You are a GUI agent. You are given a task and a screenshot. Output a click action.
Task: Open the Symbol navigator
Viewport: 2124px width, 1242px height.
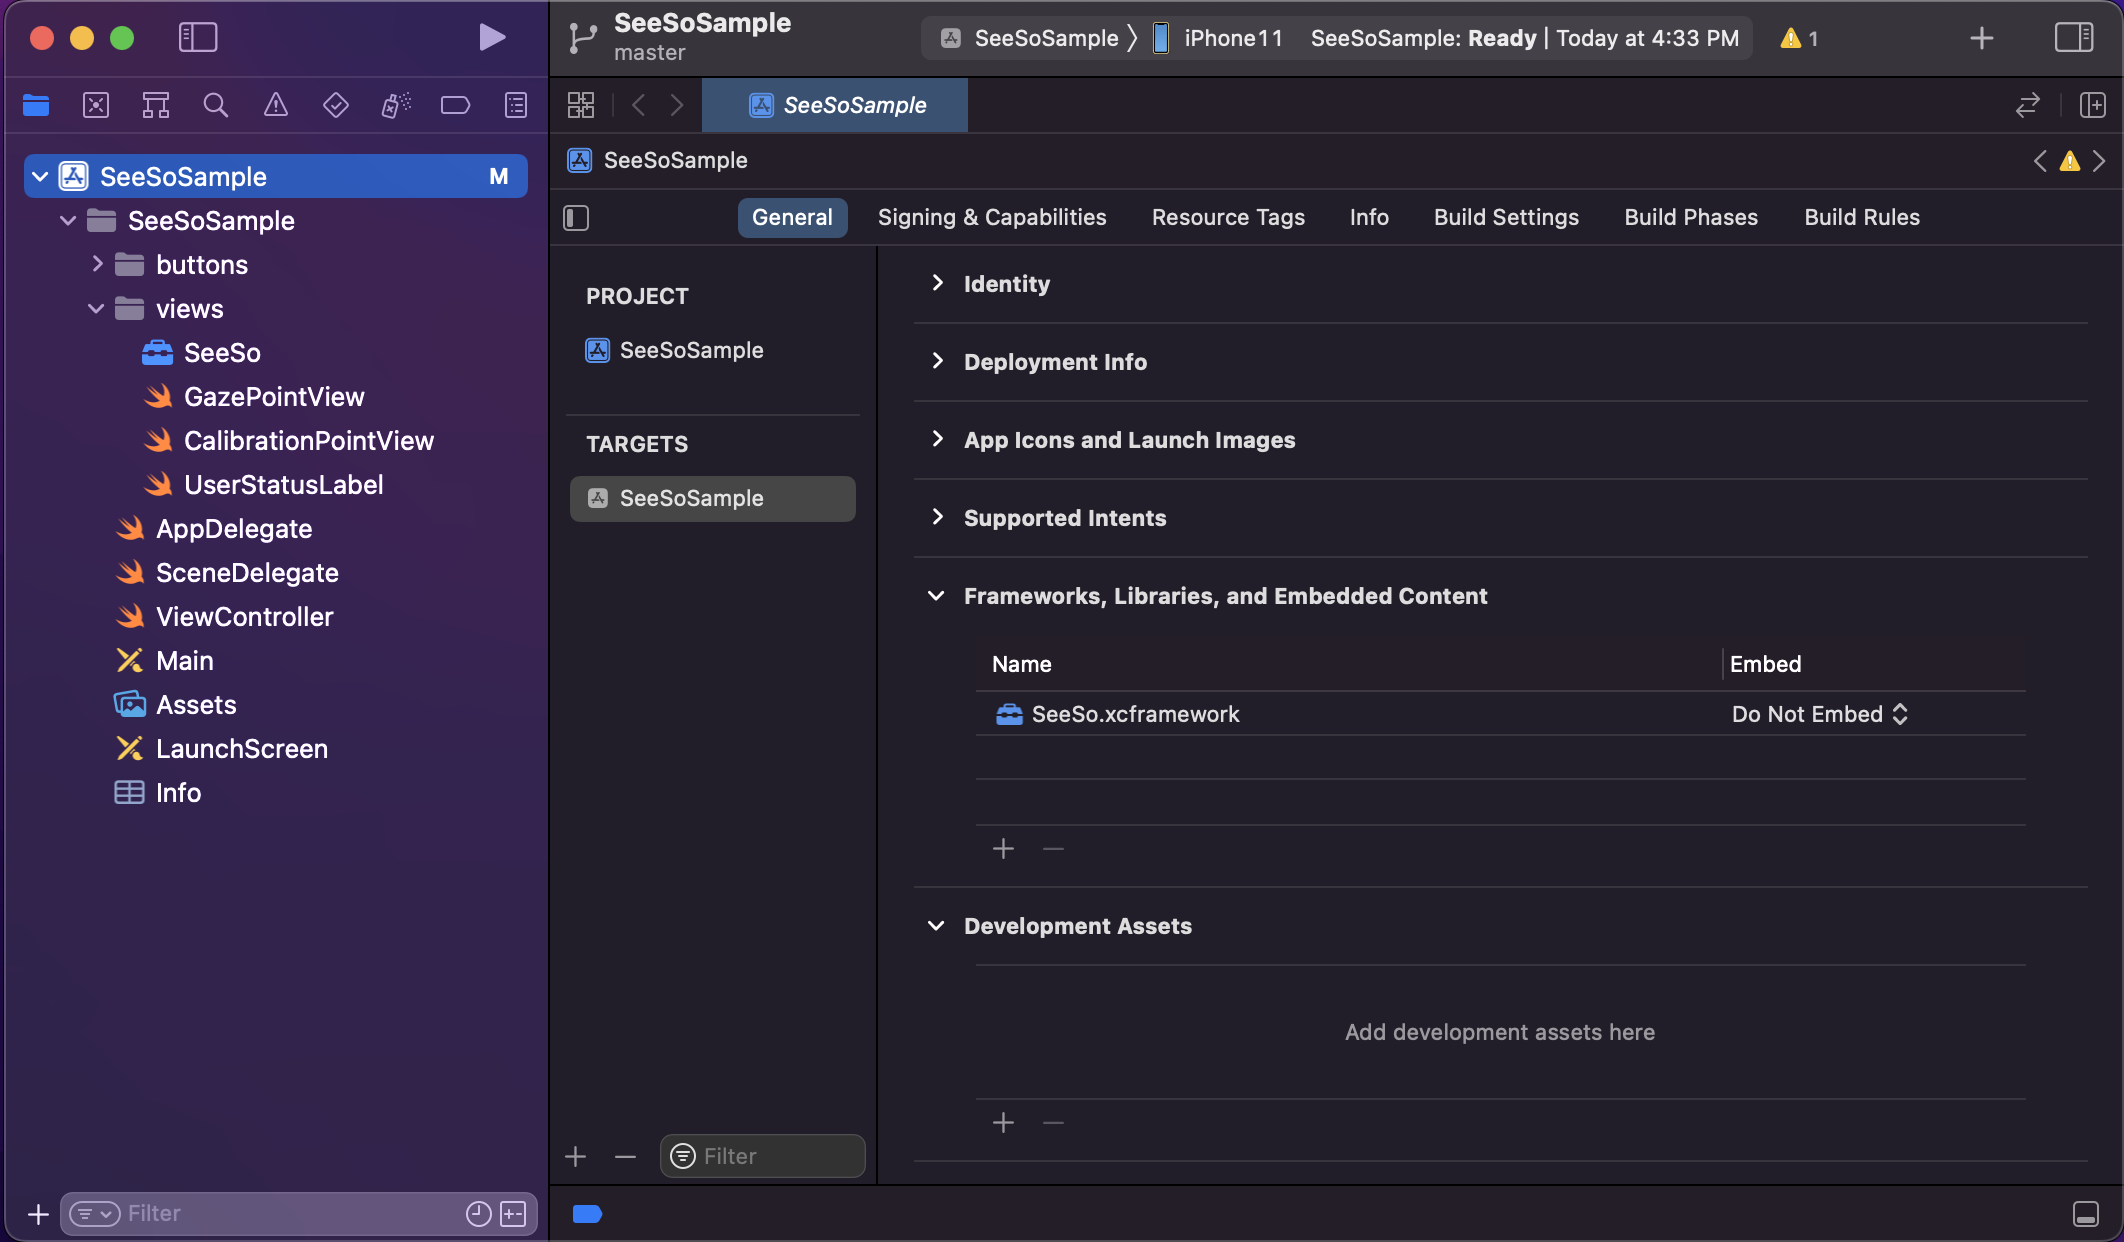pyautogui.click(x=156, y=105)
